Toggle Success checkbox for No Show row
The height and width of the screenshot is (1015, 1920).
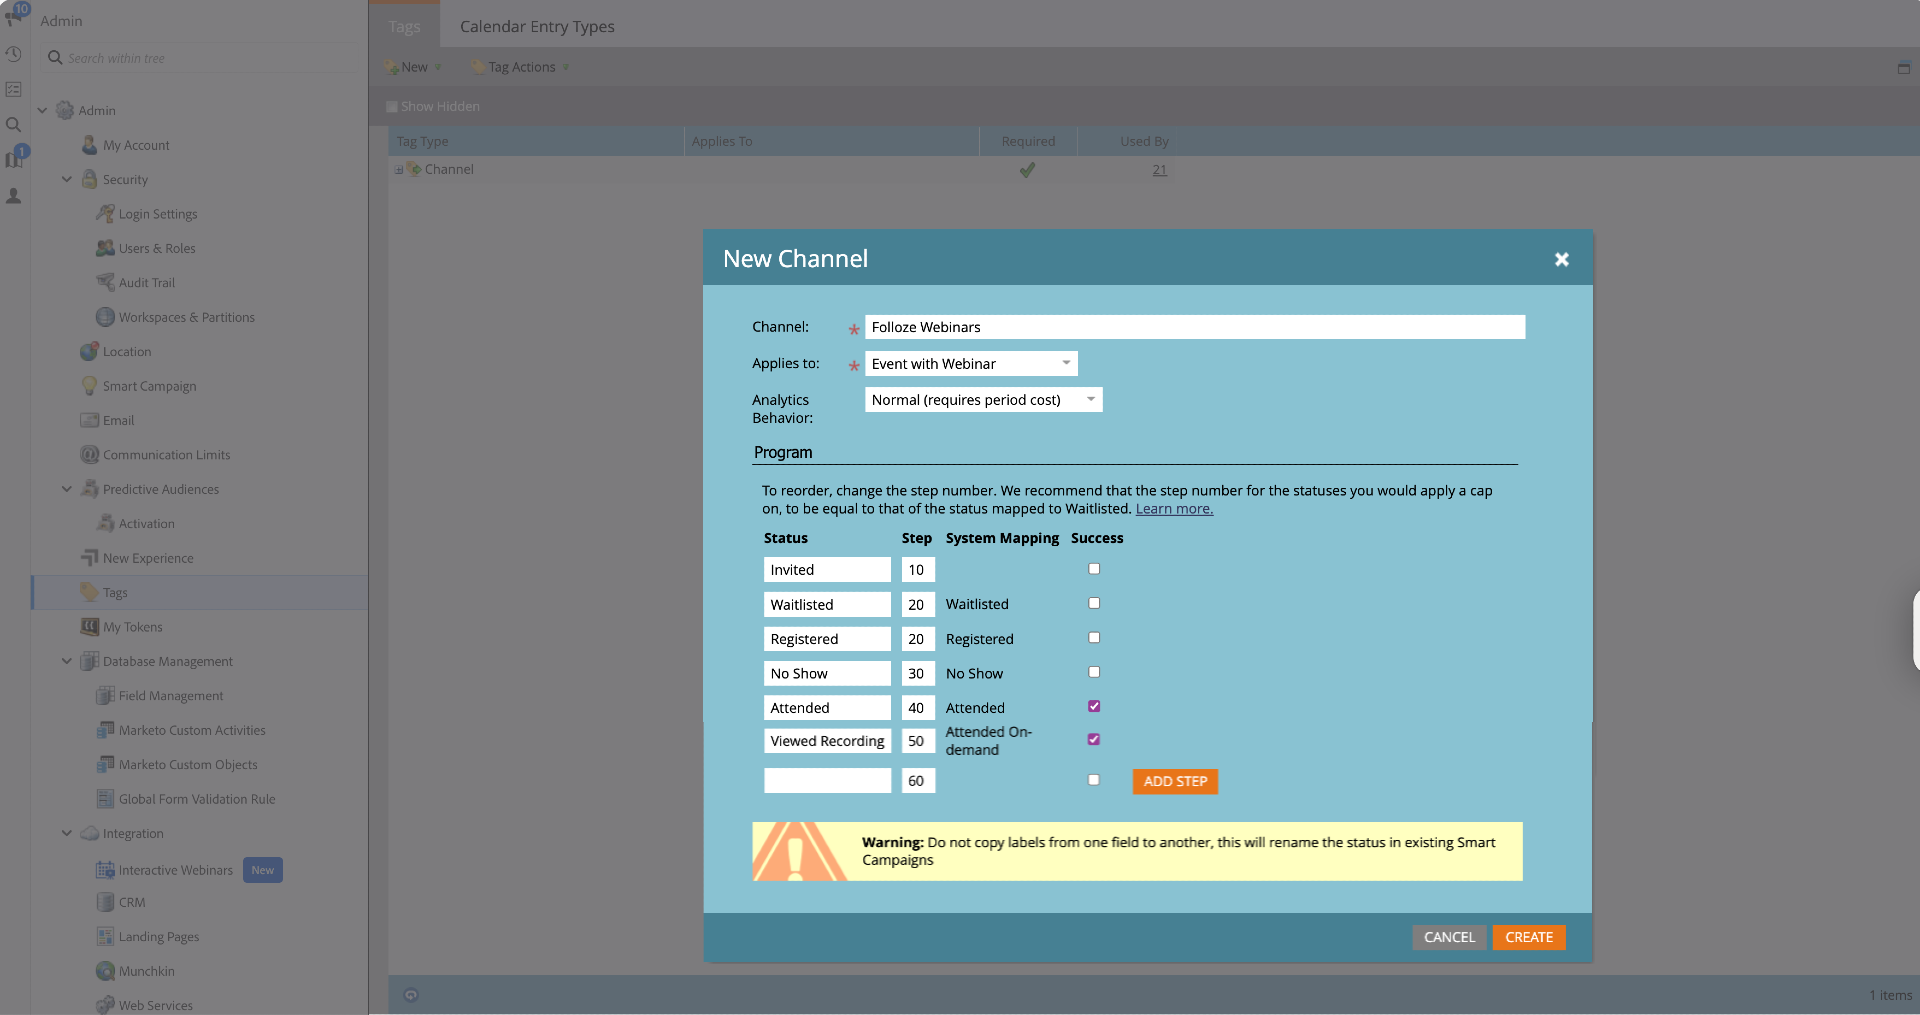(1094, 672)
